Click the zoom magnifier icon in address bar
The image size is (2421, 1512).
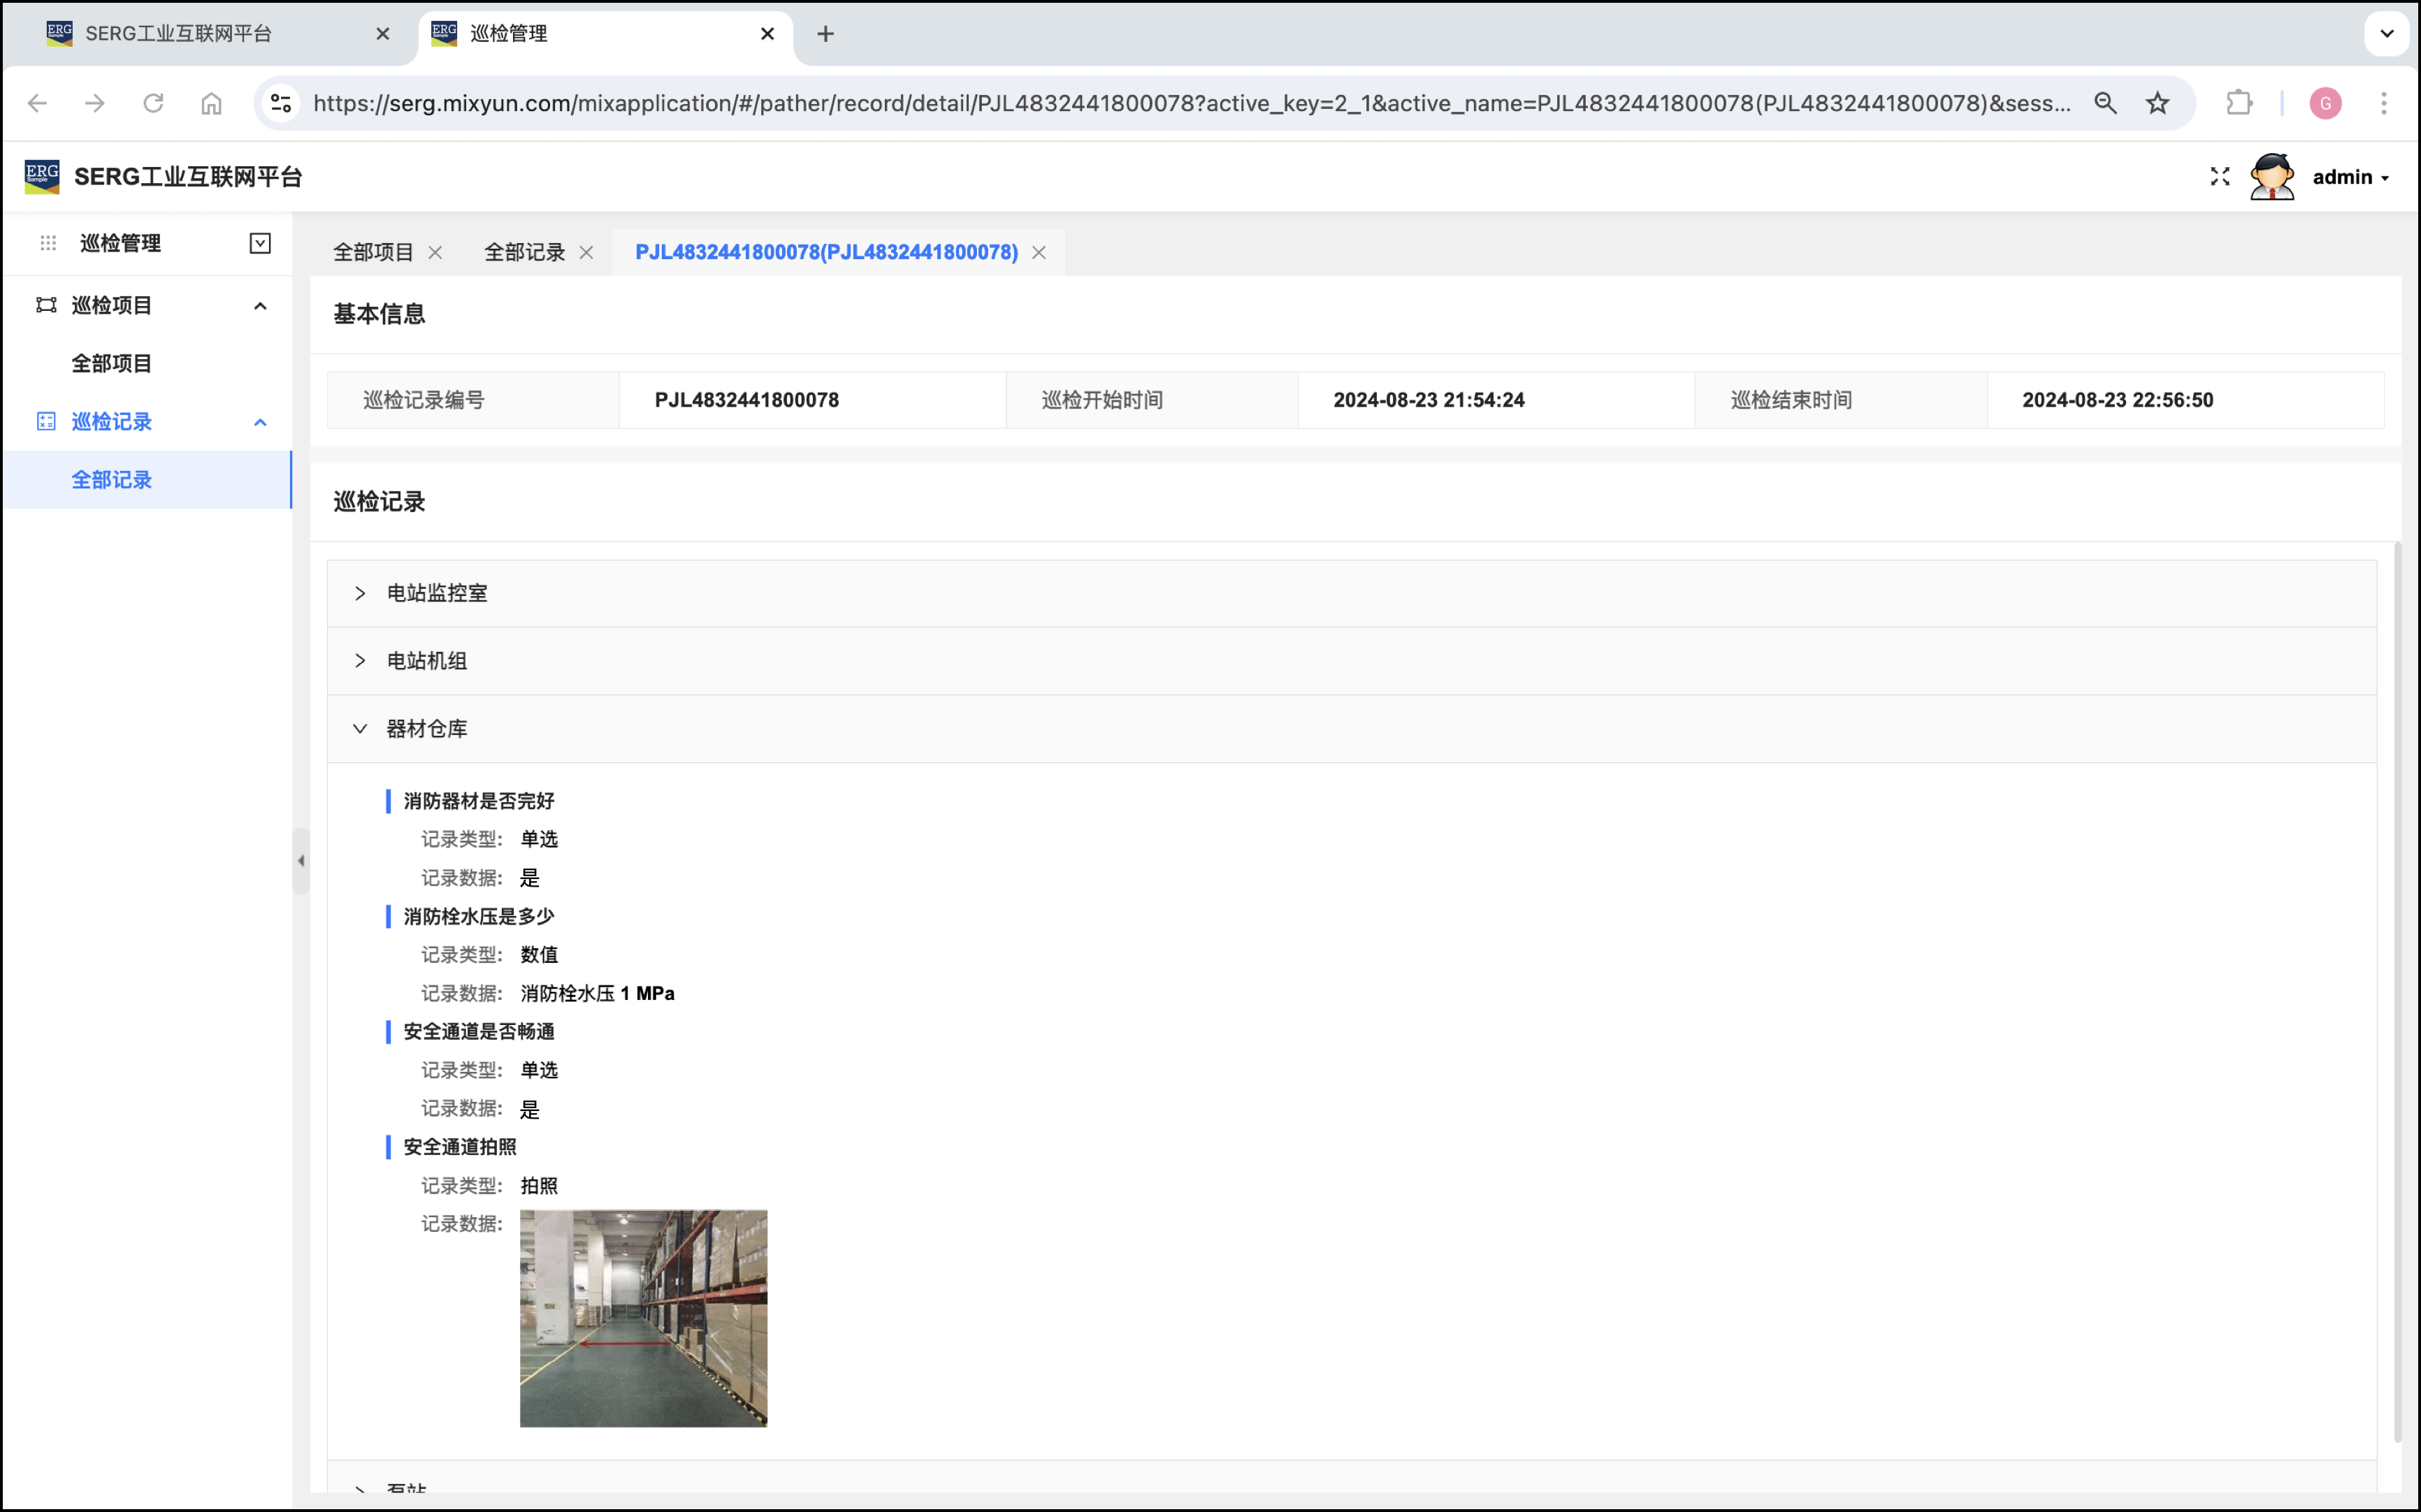coord(2105,103)
